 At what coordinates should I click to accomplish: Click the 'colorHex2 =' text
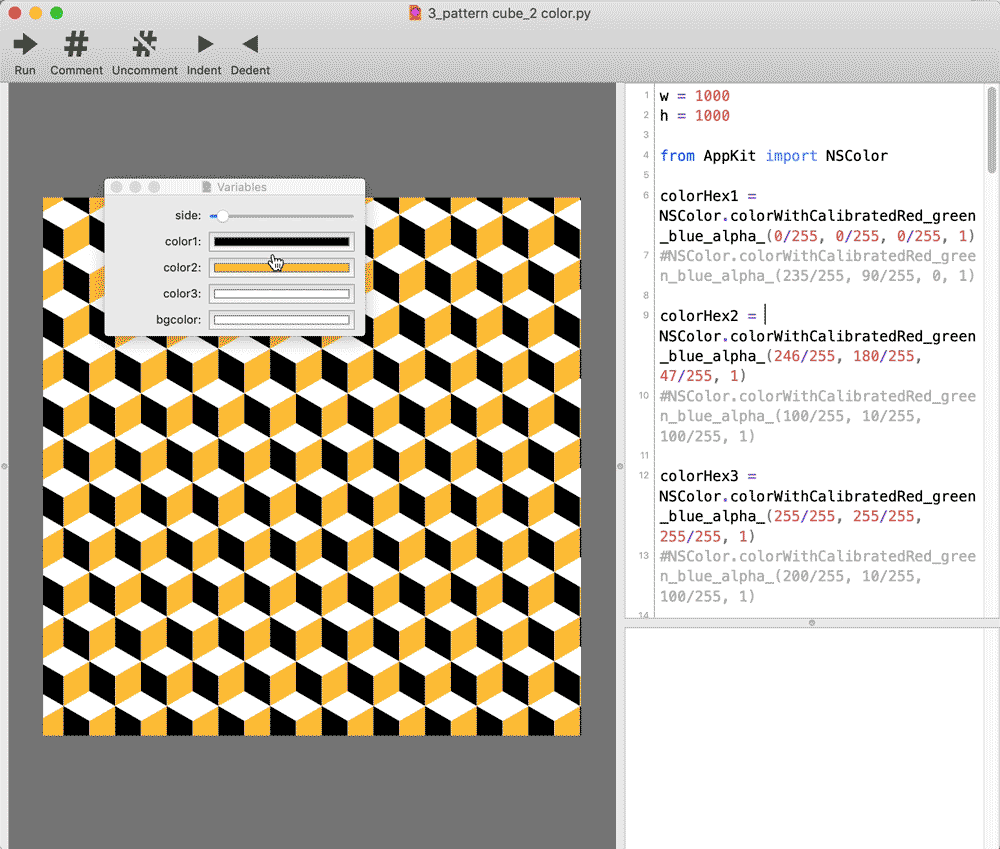coord(708,316)
